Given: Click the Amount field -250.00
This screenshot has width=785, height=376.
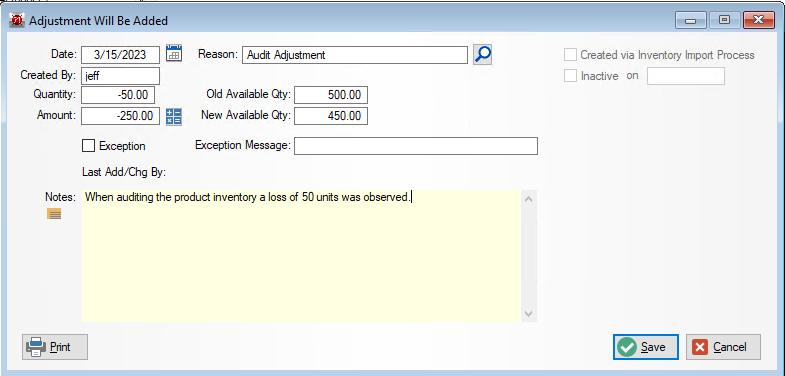Looking at the screenshot, I should [x=120, y=116].
